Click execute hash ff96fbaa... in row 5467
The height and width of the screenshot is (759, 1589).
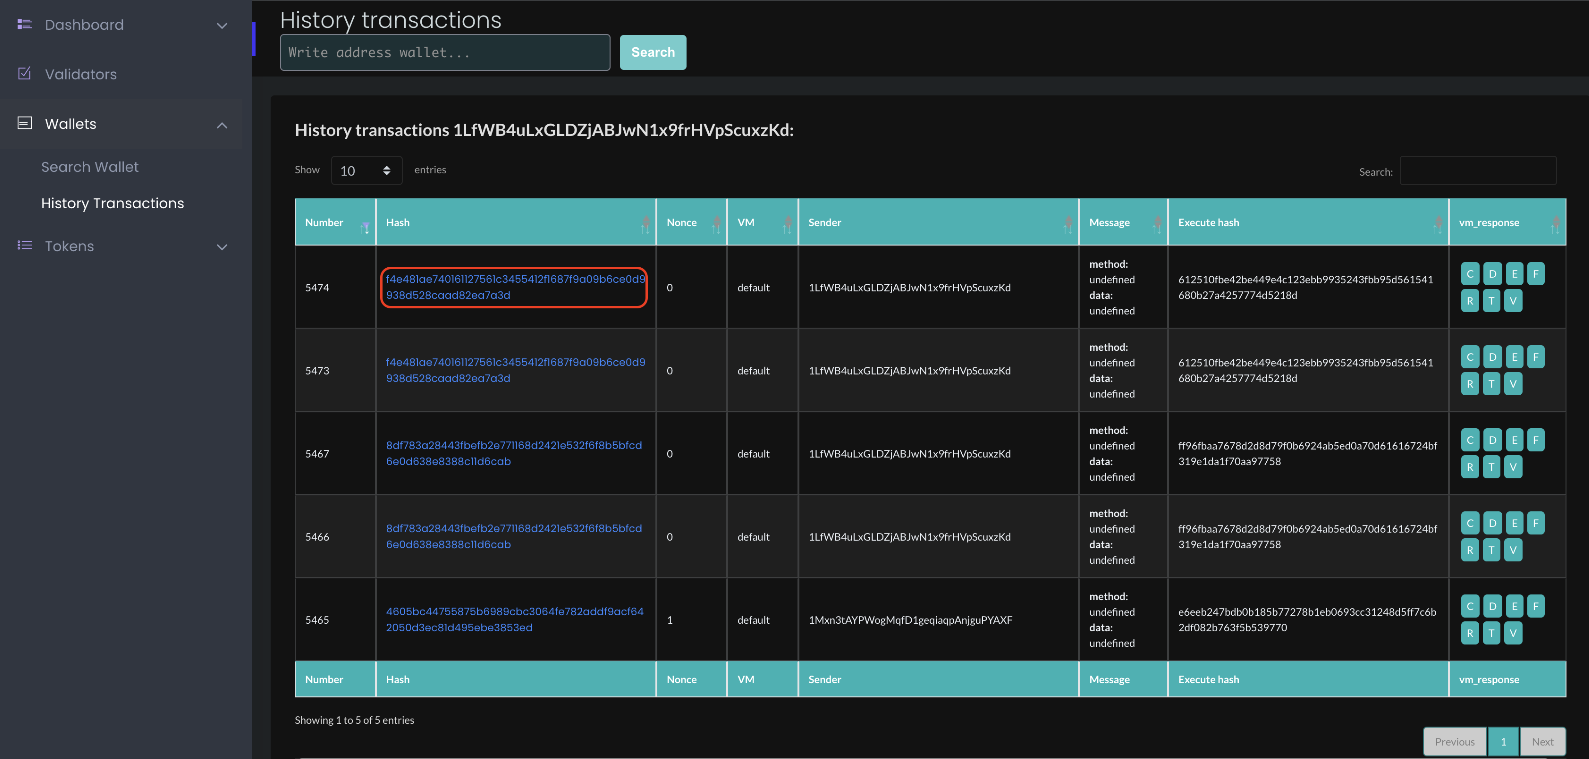pos(1307,454)
